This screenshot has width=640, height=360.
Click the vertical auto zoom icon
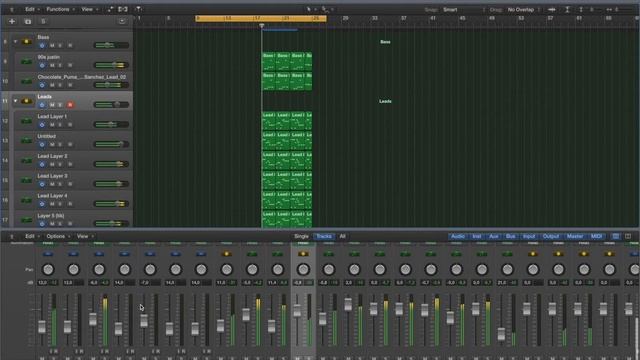click(x=567, y=9)
